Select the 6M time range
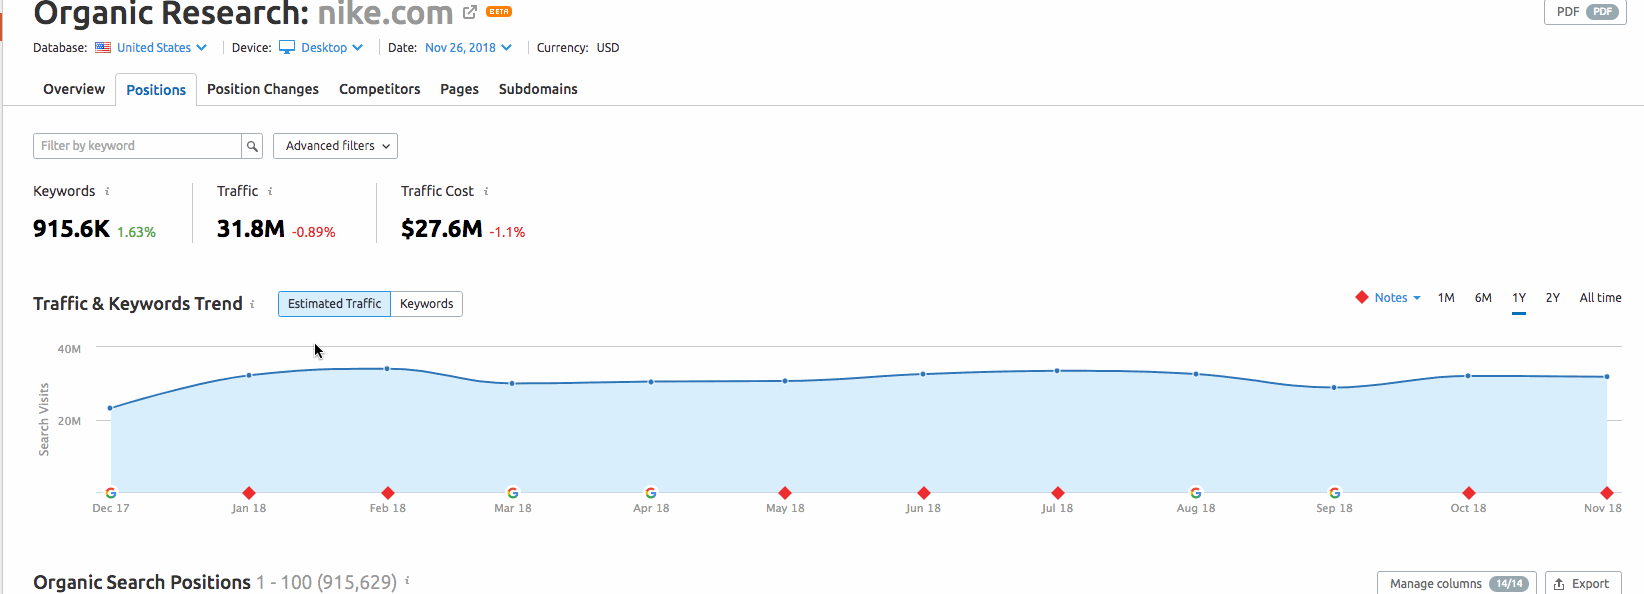 click(x=1483, y=298)
